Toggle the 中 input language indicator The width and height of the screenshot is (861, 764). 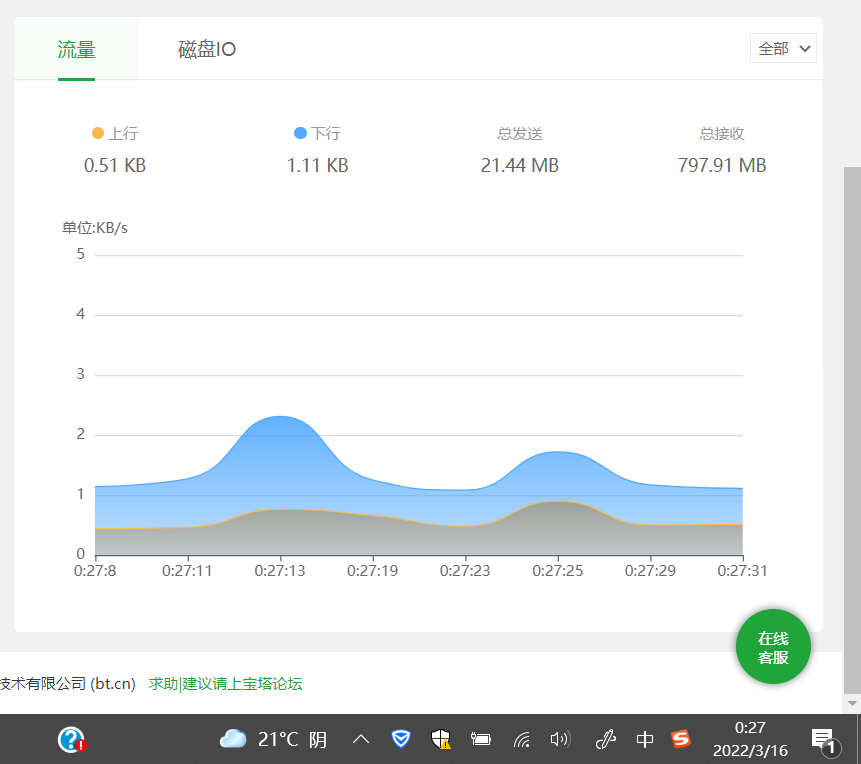click(645, 739)
